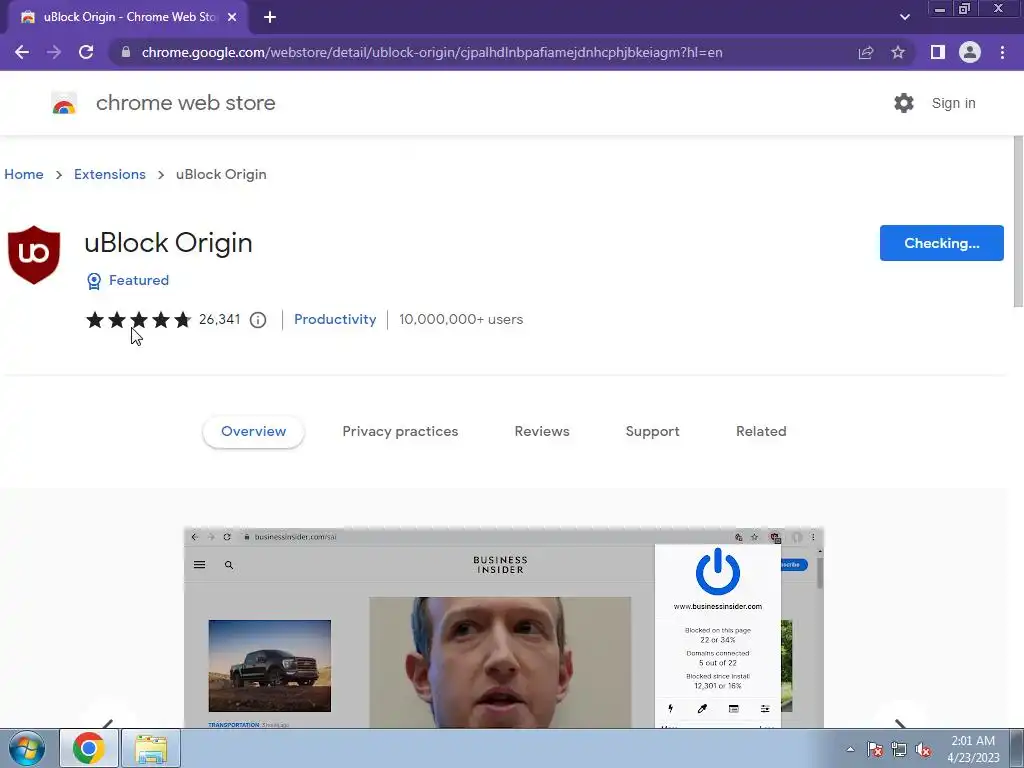
Task: Click the Chrome Web Store rainbow logo
Action: (64, 103)
